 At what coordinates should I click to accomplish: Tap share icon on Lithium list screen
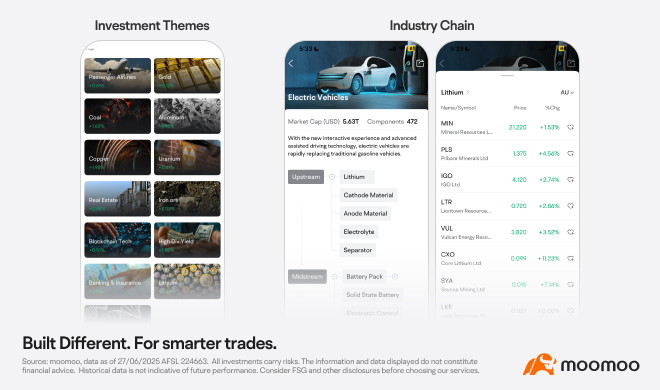point(571,64)
